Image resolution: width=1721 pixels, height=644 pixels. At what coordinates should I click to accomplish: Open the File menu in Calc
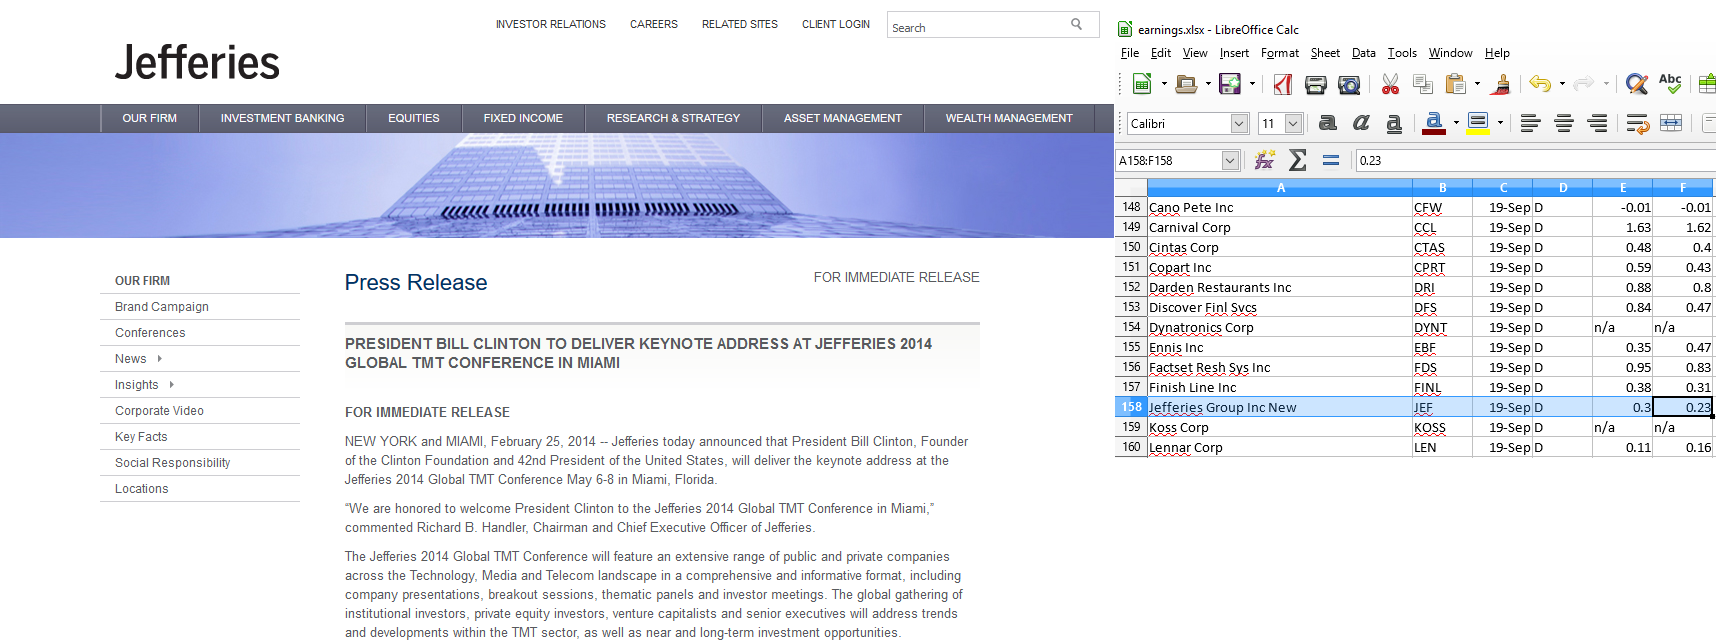pyautogui.click(x=1130, y=53)
